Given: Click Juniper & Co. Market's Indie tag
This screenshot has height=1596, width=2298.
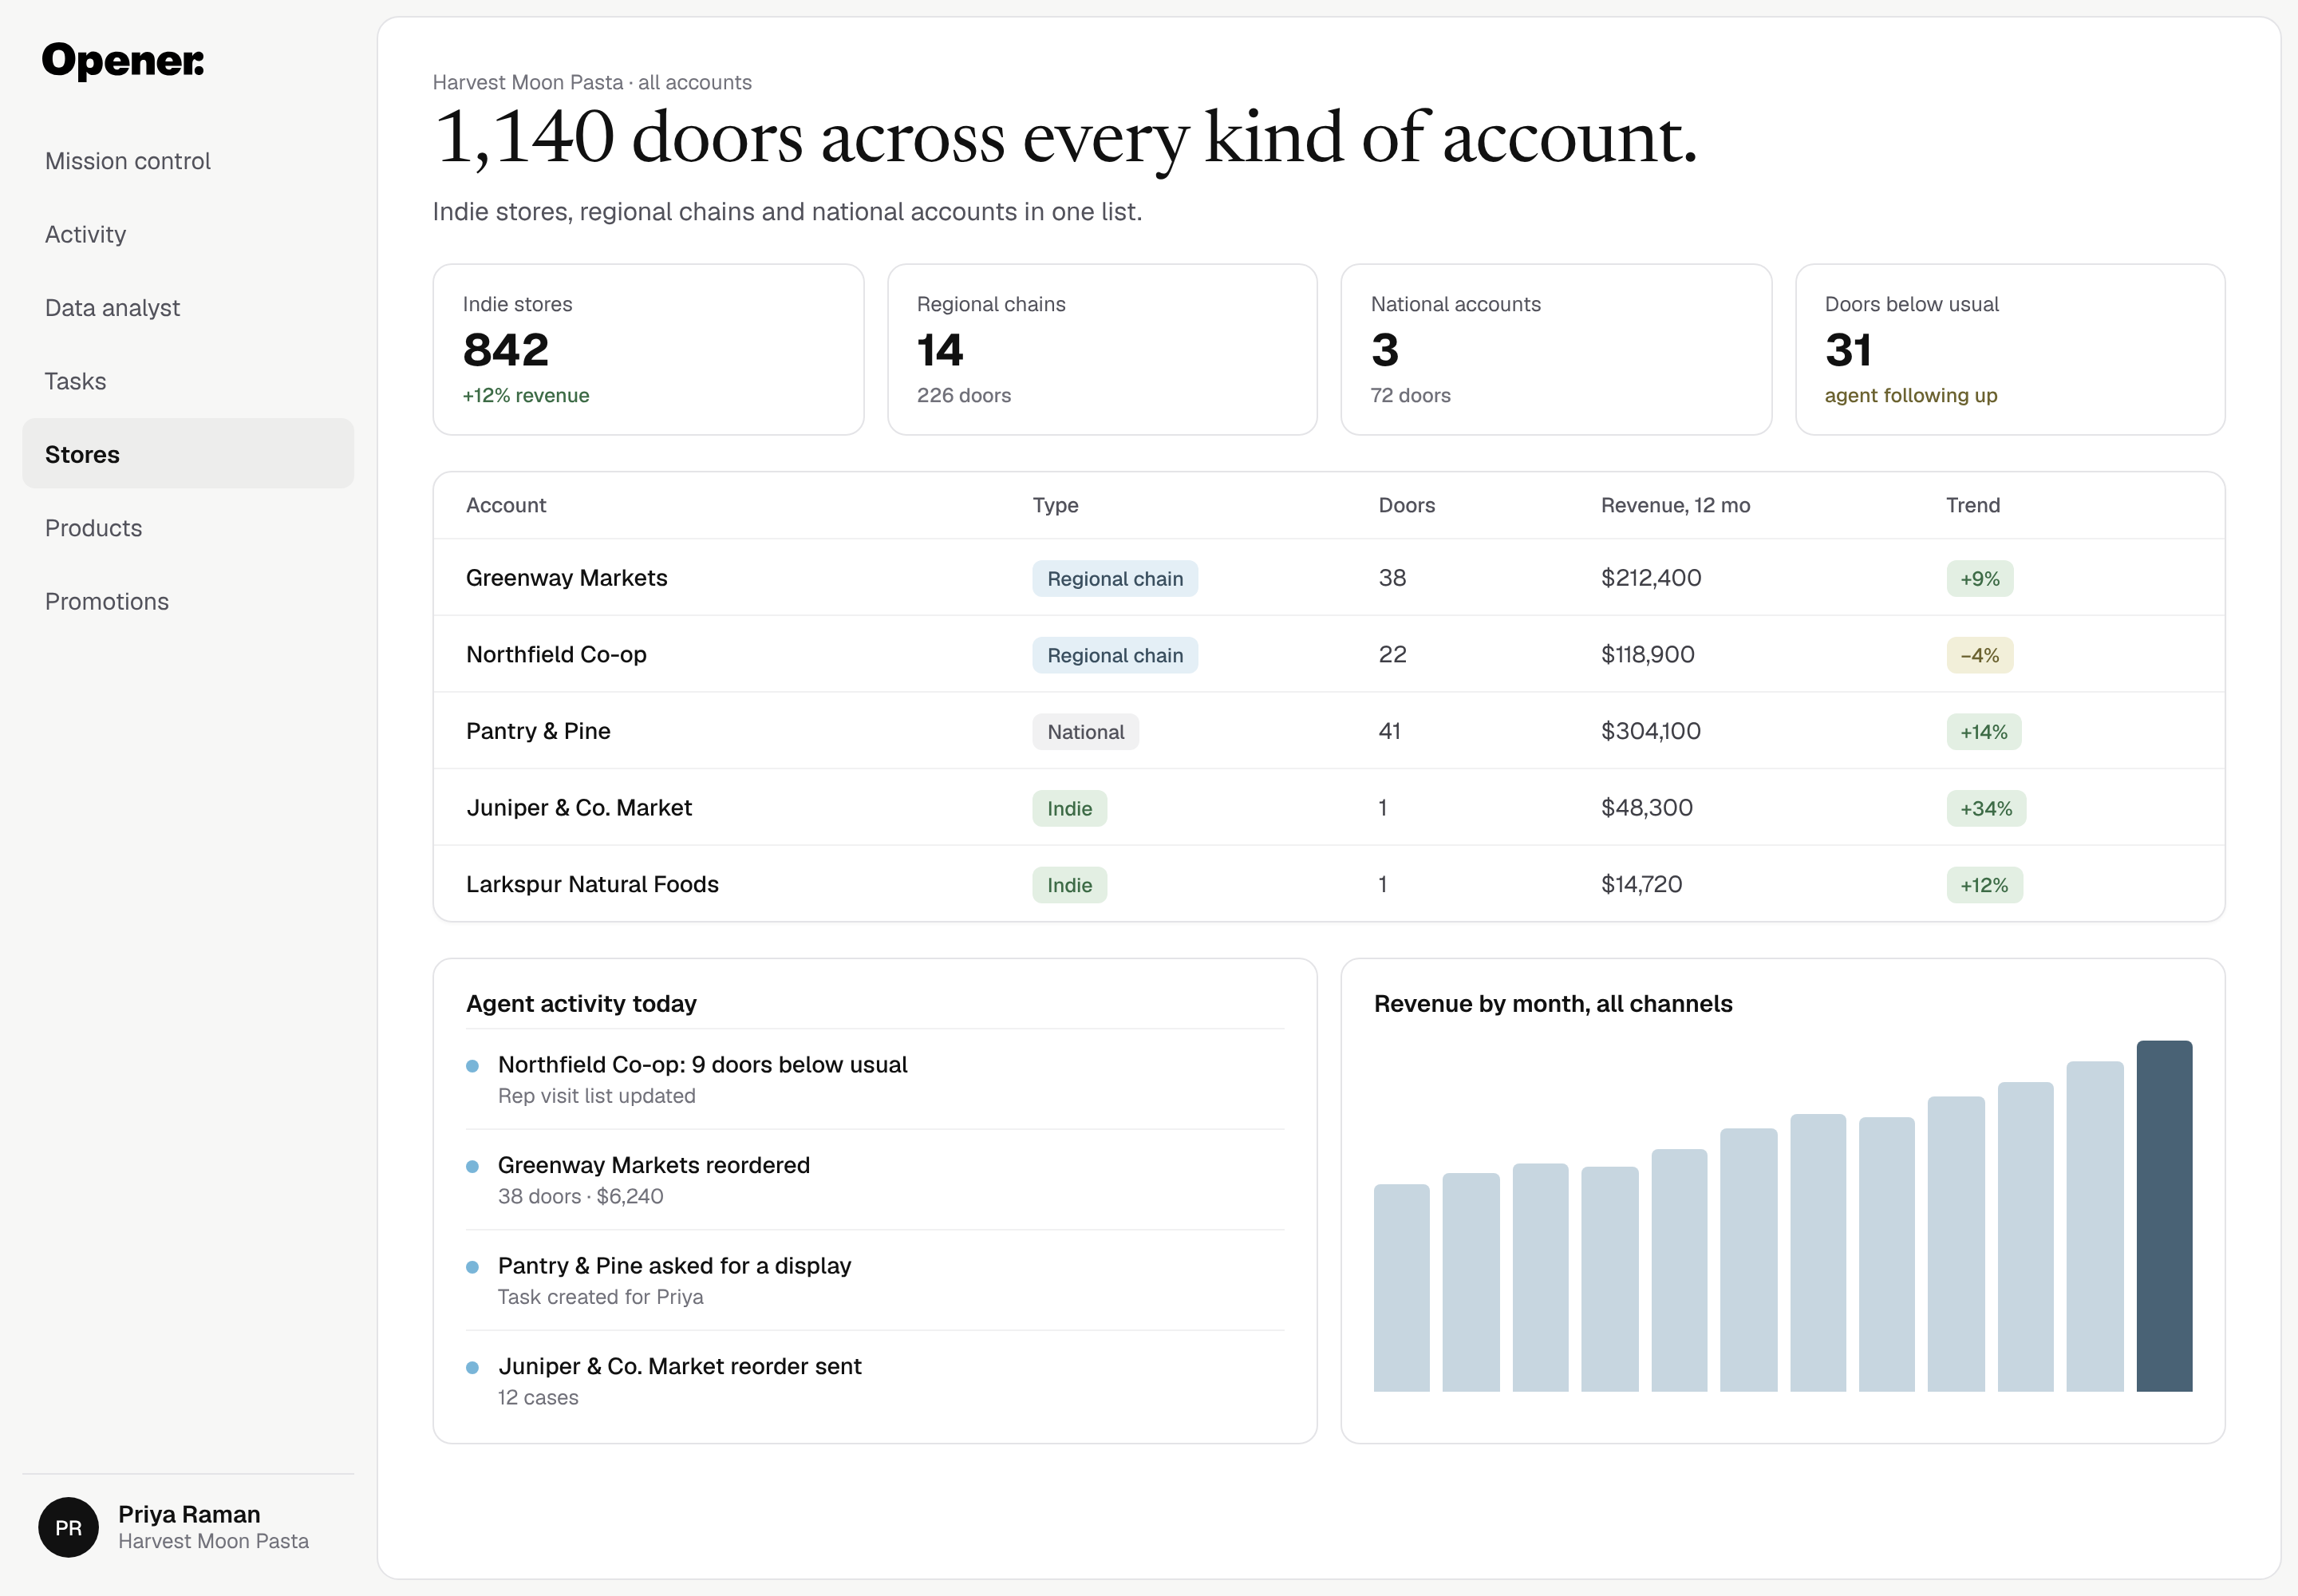Looking at the screenshot, I should click(1069, 808).
